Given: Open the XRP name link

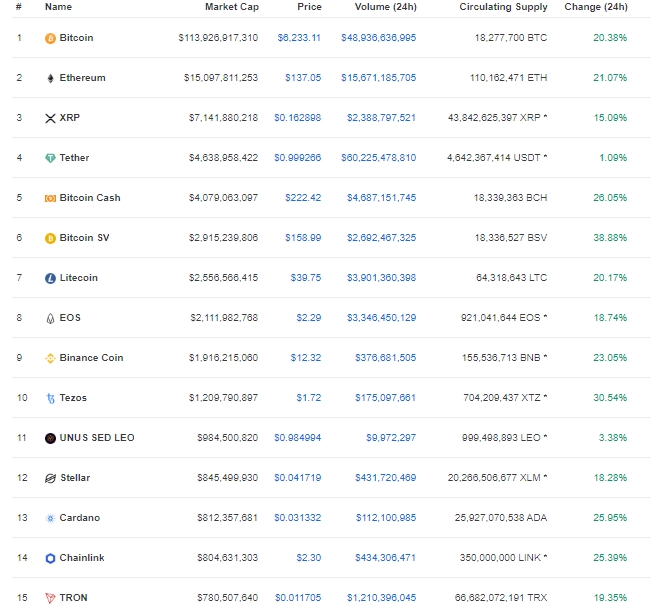Looking at the screenshot, I should point(70,118).
